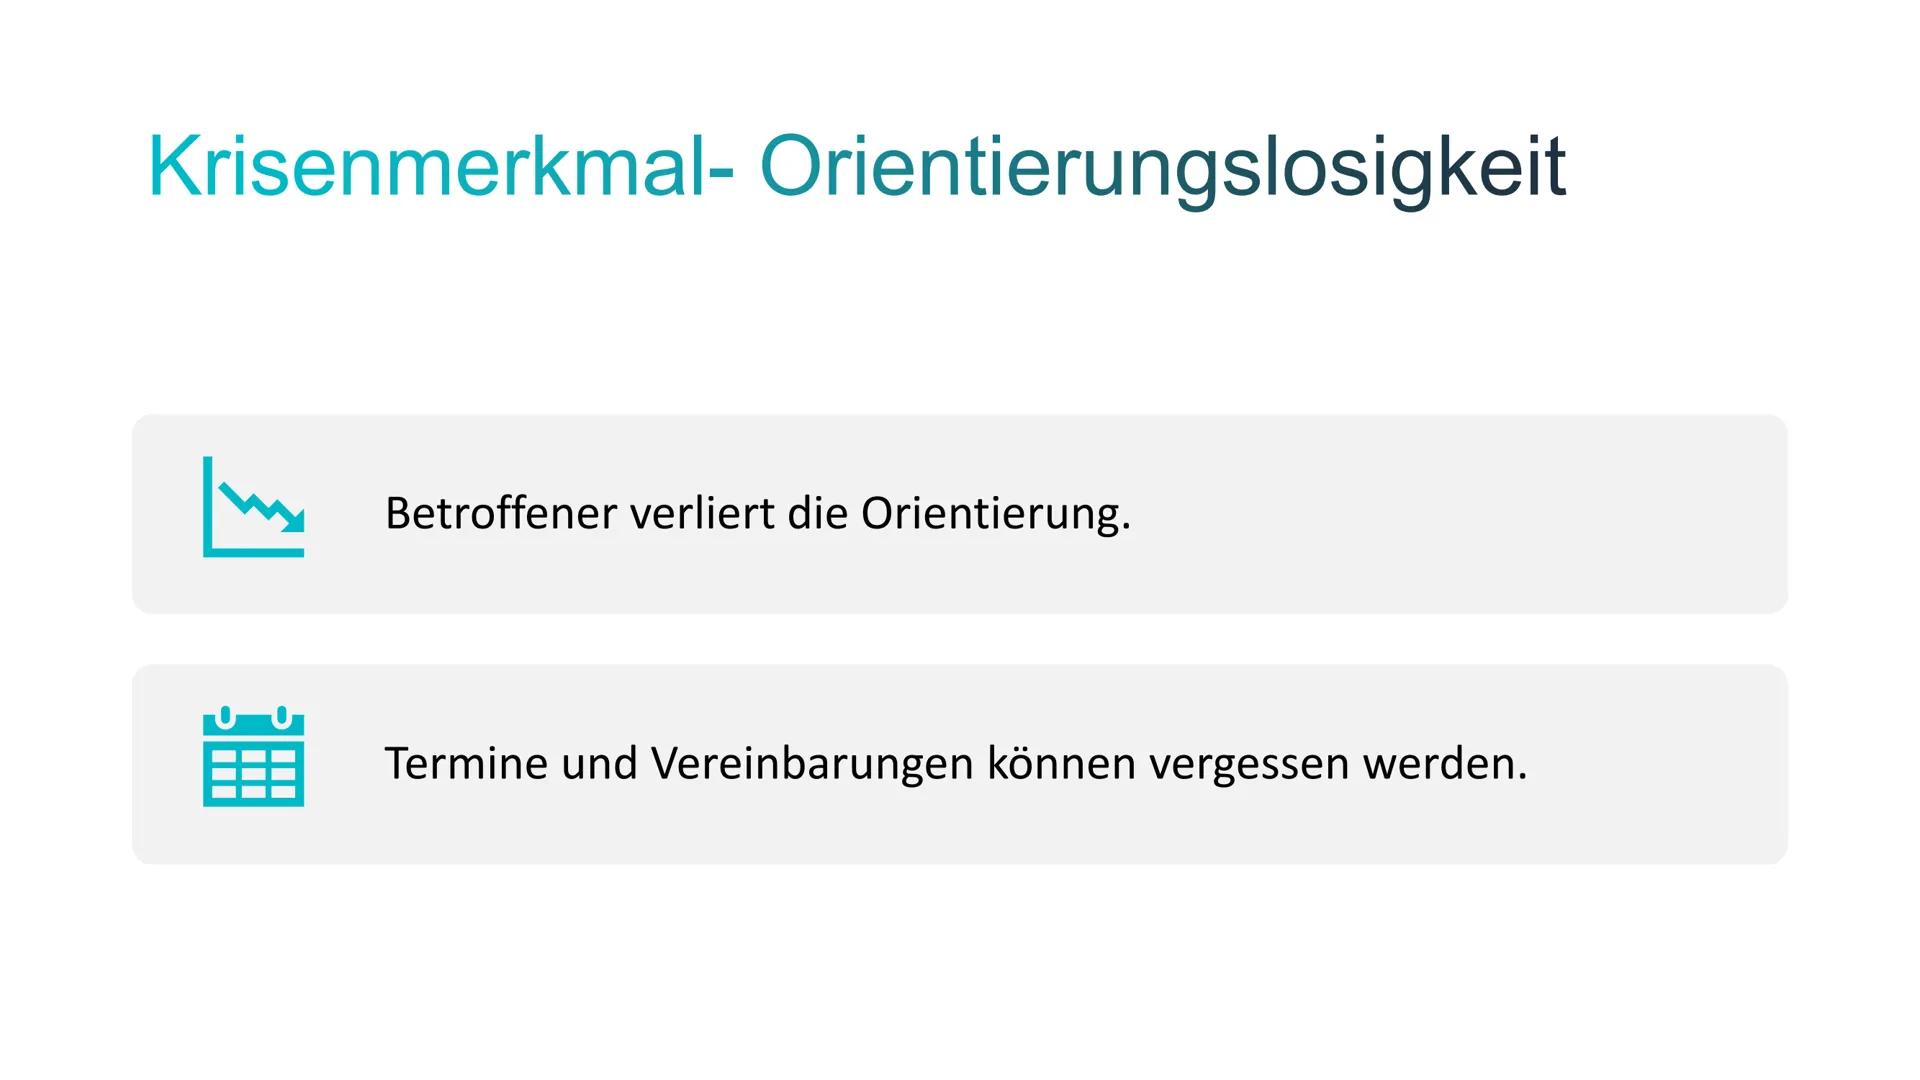Click the text 'Betroffener verliert die Orientierung.'

point(757,513)
